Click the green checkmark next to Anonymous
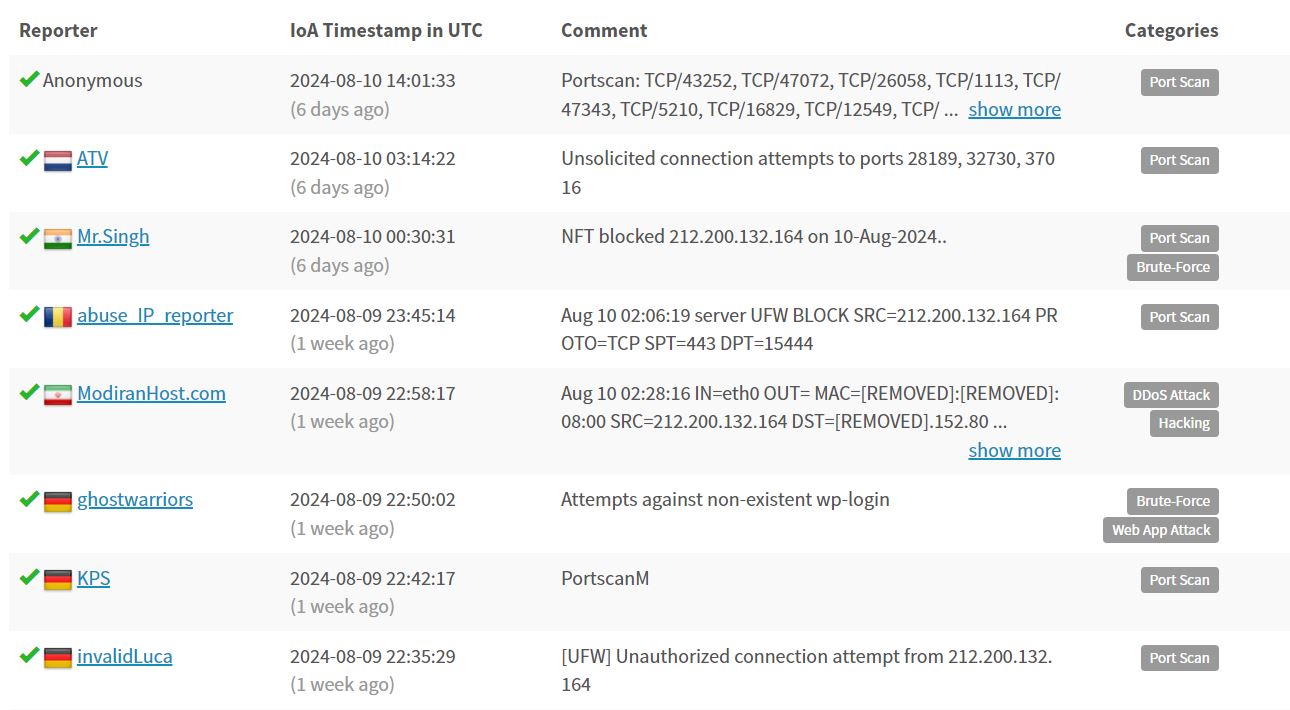 pos(29,79)
